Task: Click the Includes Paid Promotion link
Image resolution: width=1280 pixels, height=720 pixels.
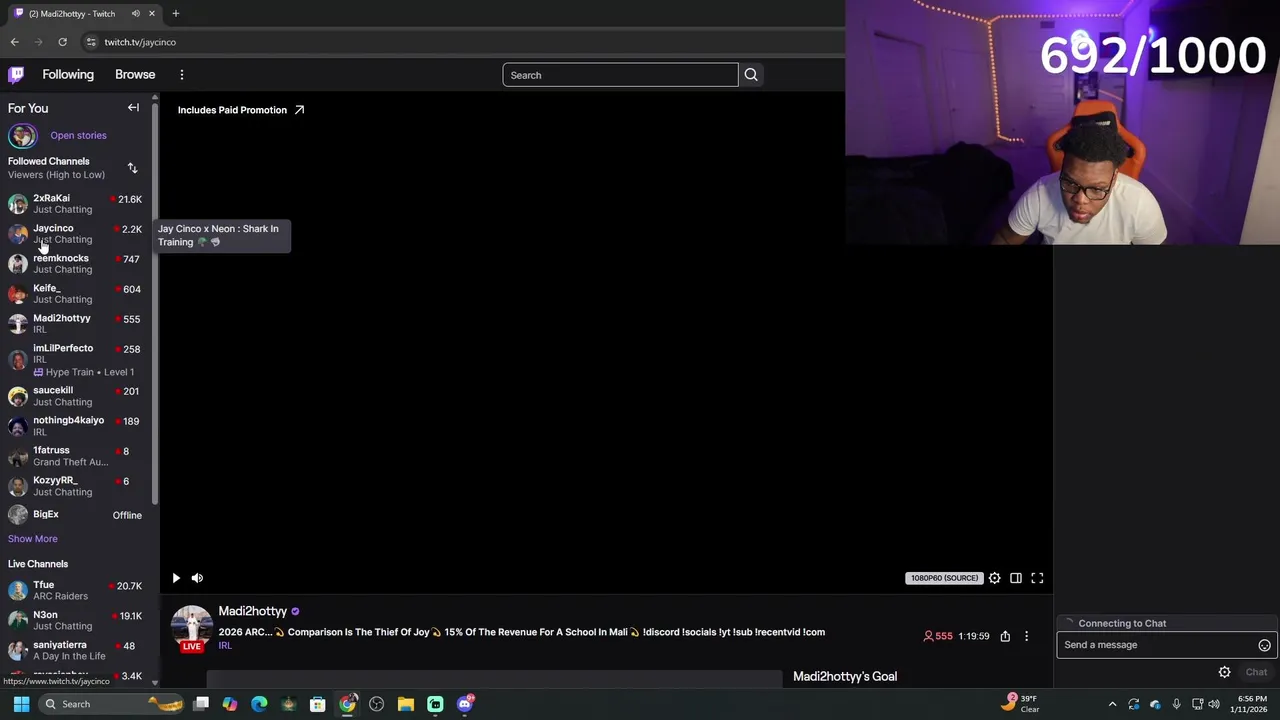Action: (x=241, y=110)
